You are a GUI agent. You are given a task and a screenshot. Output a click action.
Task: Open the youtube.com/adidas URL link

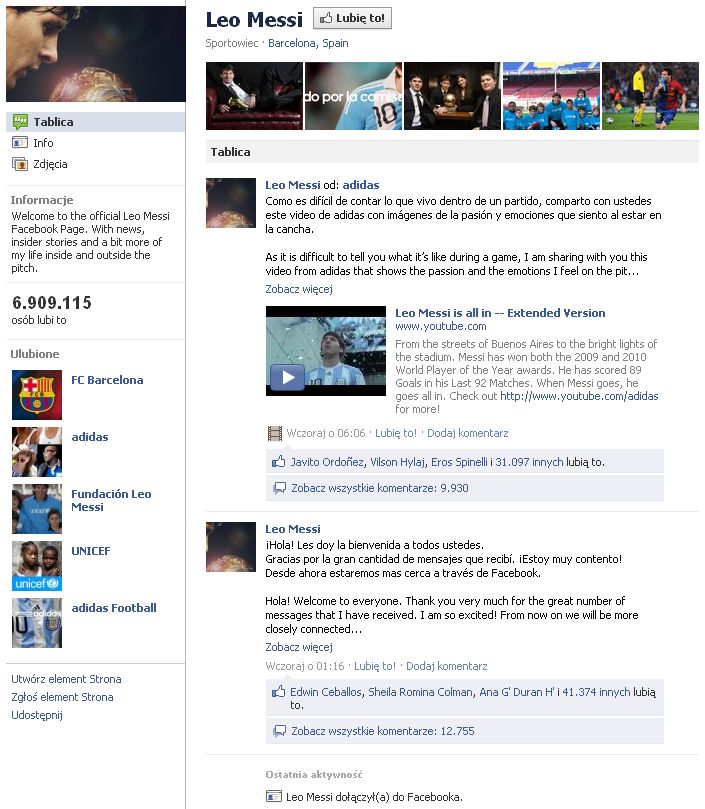pyautogui.click(x=579, y=396)
